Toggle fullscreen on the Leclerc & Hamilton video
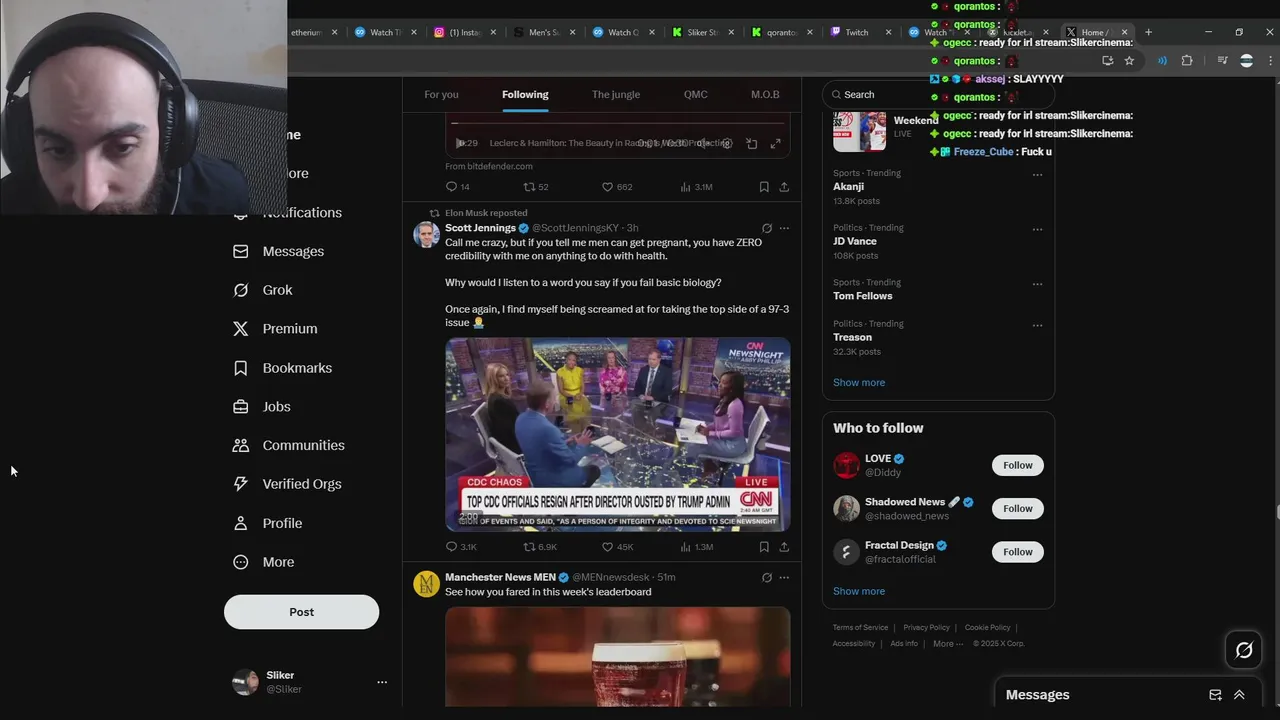Screen dimensions: 1280x720 (775, 144)
